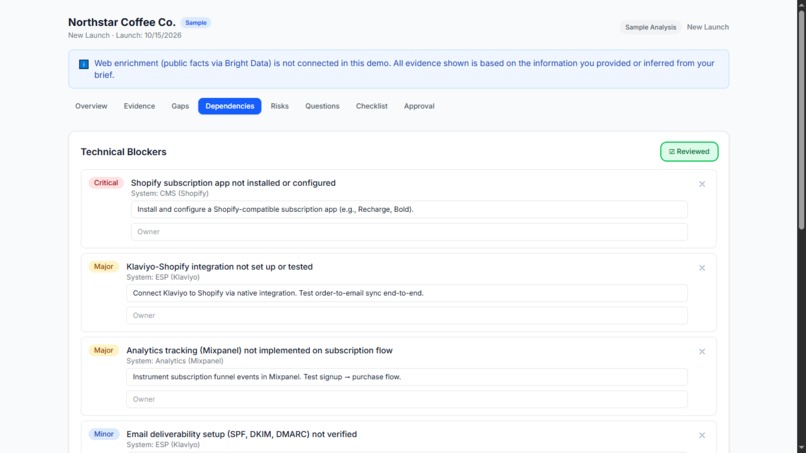The width and height of the screenshot is (806, 453).
Task: Dismiss the Shopify subscription app blocker
Action: (x=702, y=184)
